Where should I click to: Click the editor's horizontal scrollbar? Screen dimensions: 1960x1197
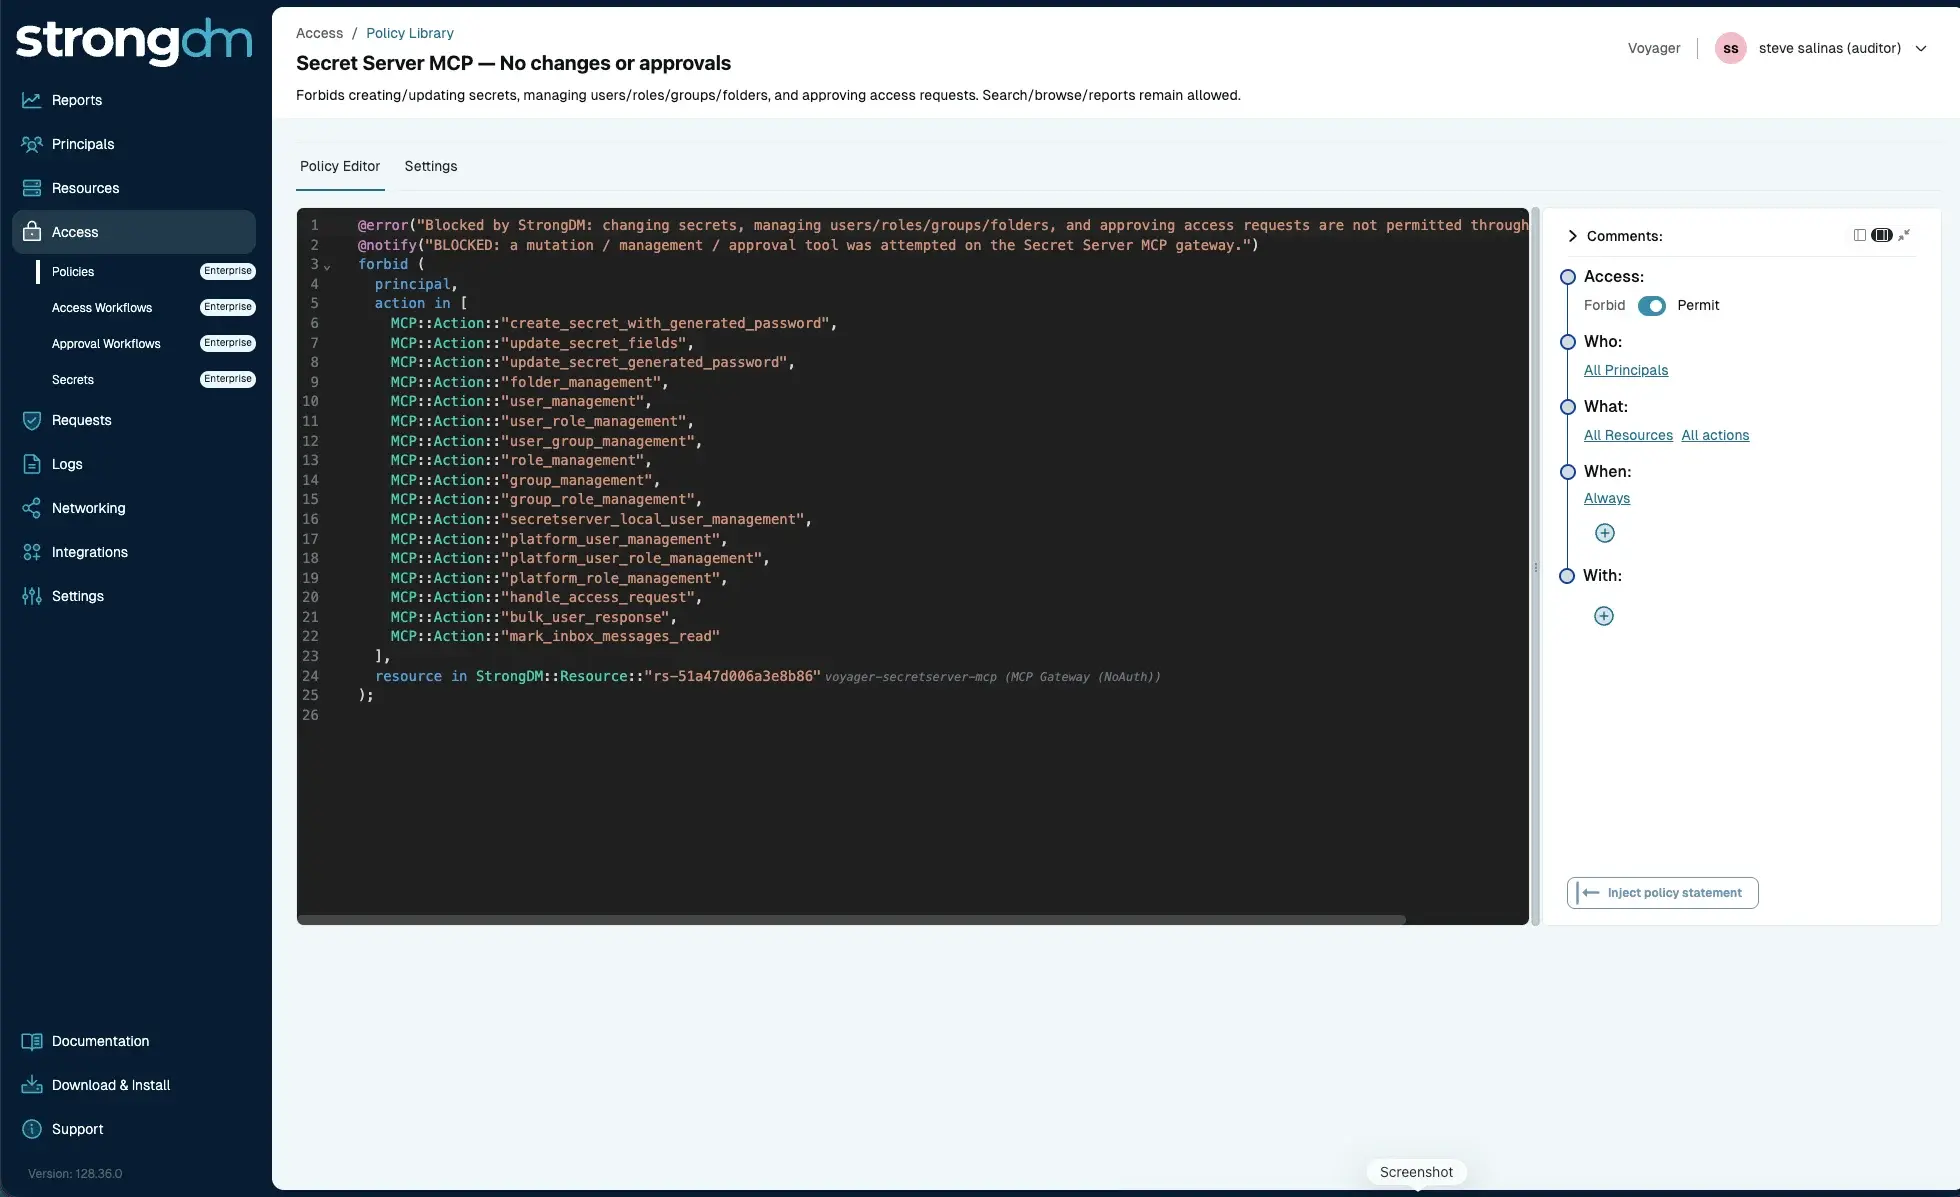851,919
